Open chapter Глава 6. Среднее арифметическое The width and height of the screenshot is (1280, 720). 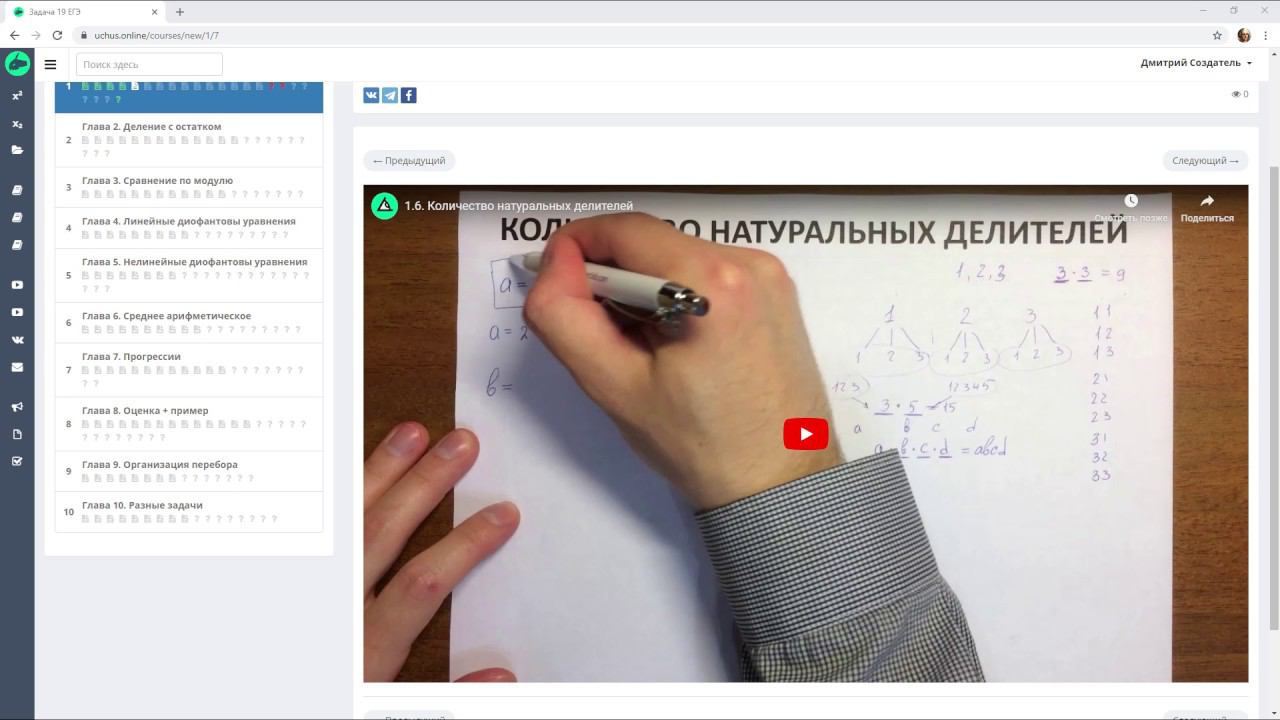click(x=189, y=322)
